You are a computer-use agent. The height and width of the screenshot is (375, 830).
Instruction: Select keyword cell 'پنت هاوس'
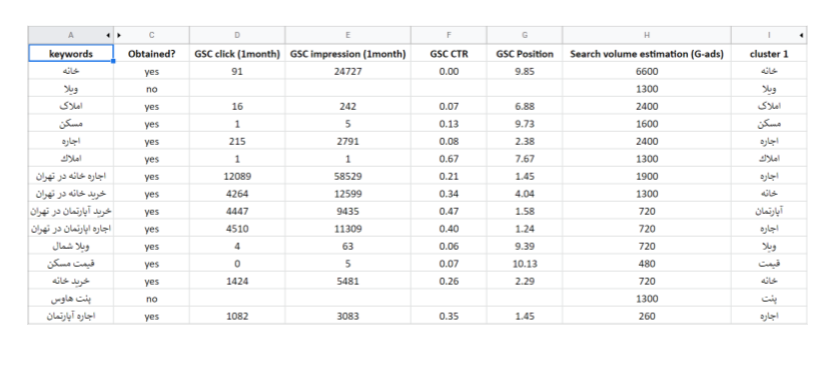[x=70, y=298]
